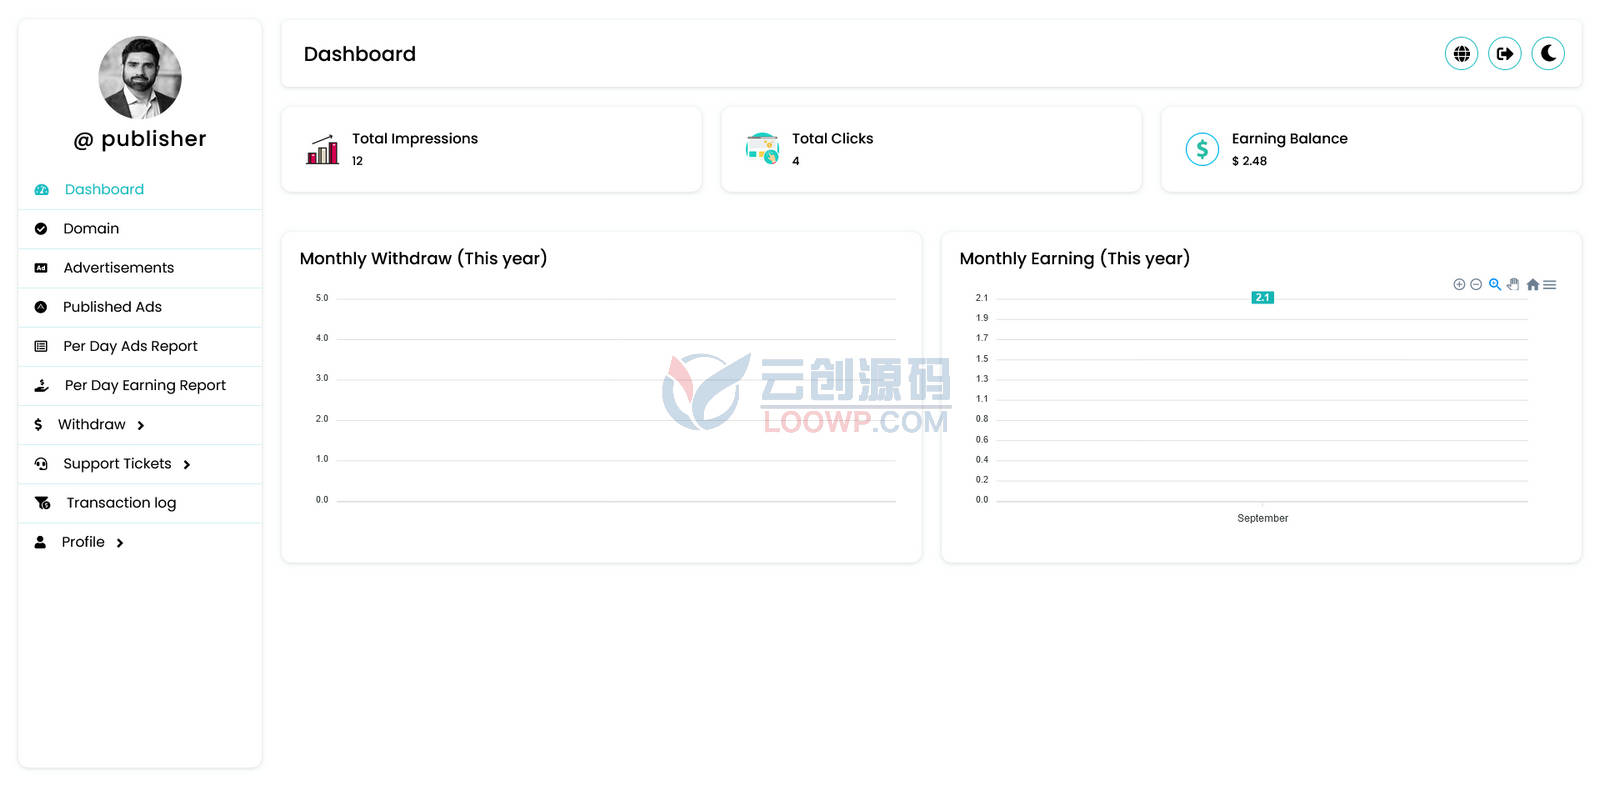Click the Dashboard gauge icon
This screenshot has width=1600, height=796.
point(41,190)
